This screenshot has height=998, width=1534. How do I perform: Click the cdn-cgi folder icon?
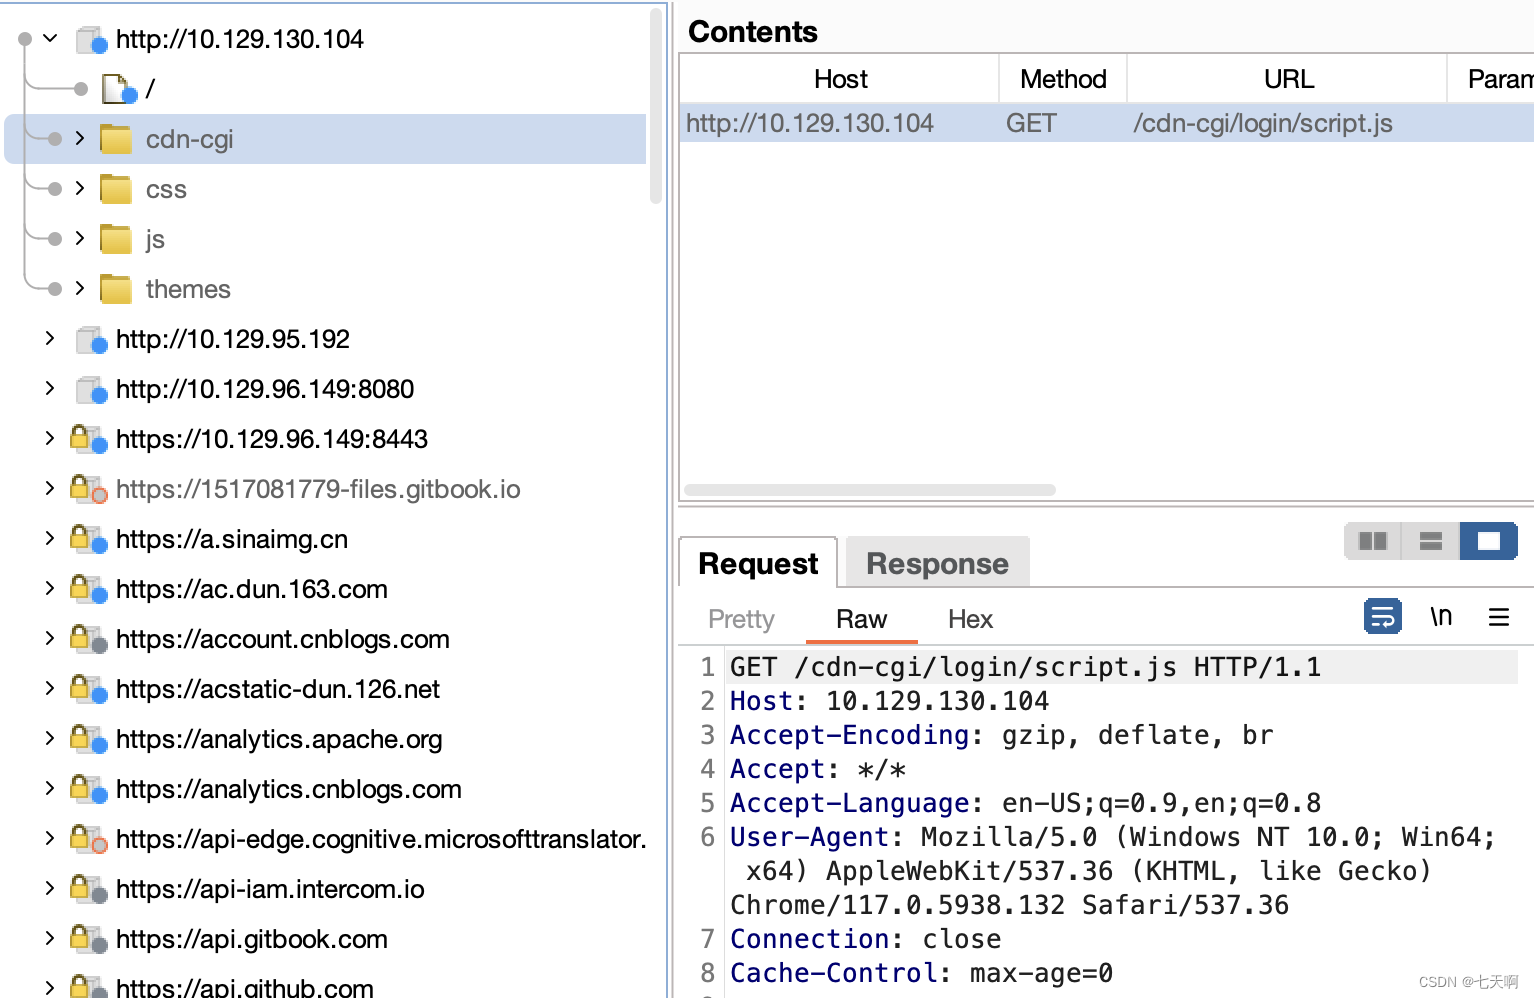click(116, 139)
